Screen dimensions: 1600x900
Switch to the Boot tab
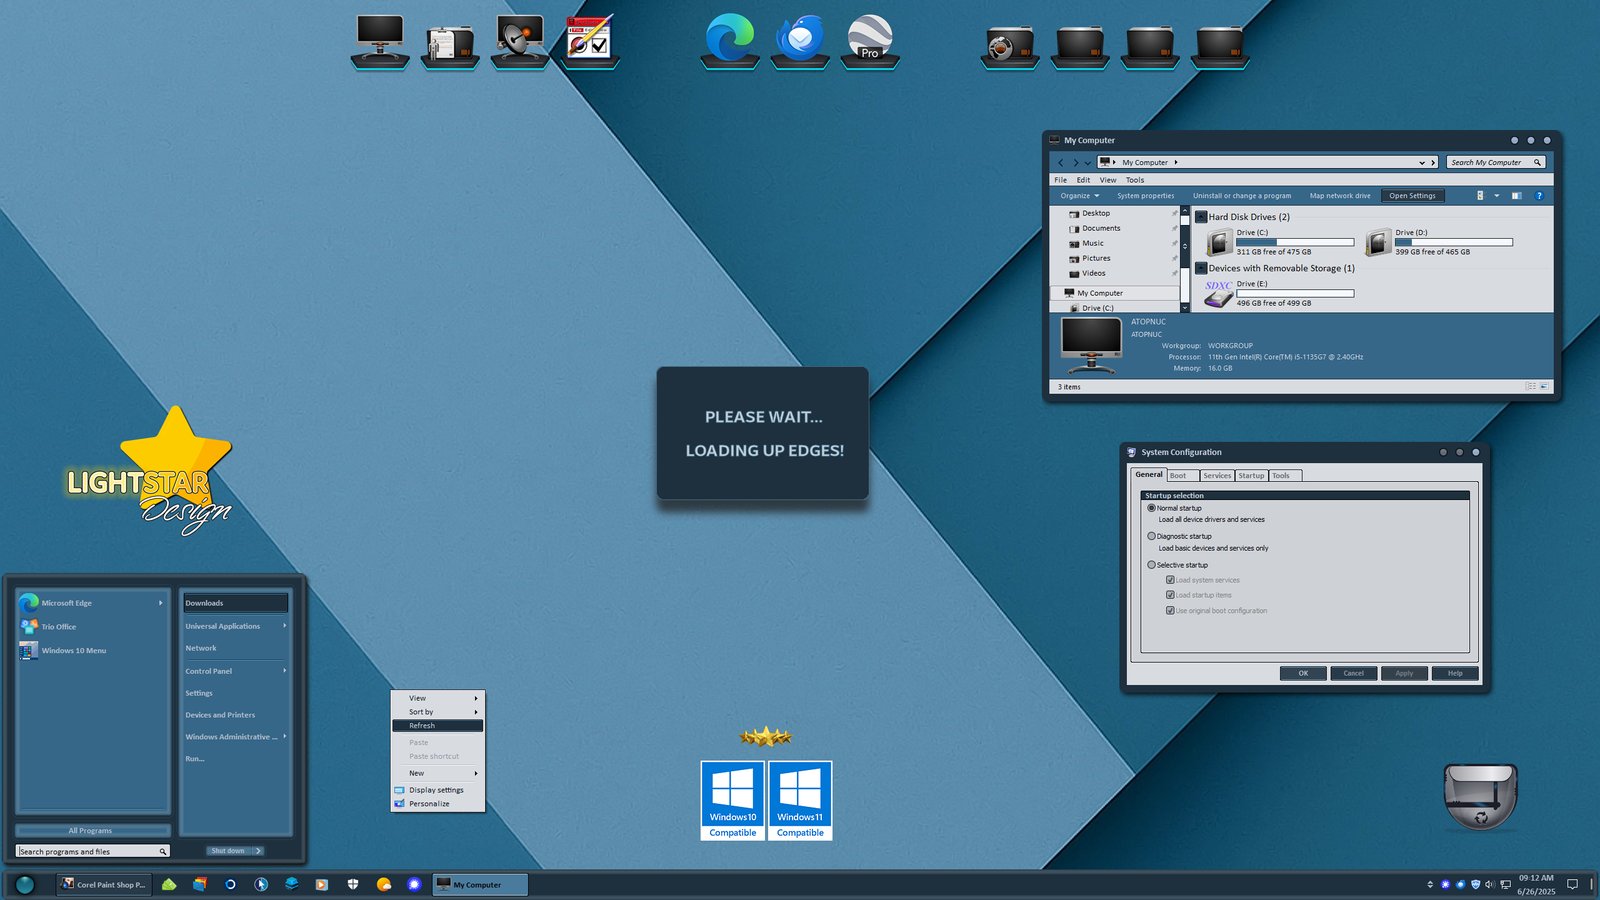1182,476
